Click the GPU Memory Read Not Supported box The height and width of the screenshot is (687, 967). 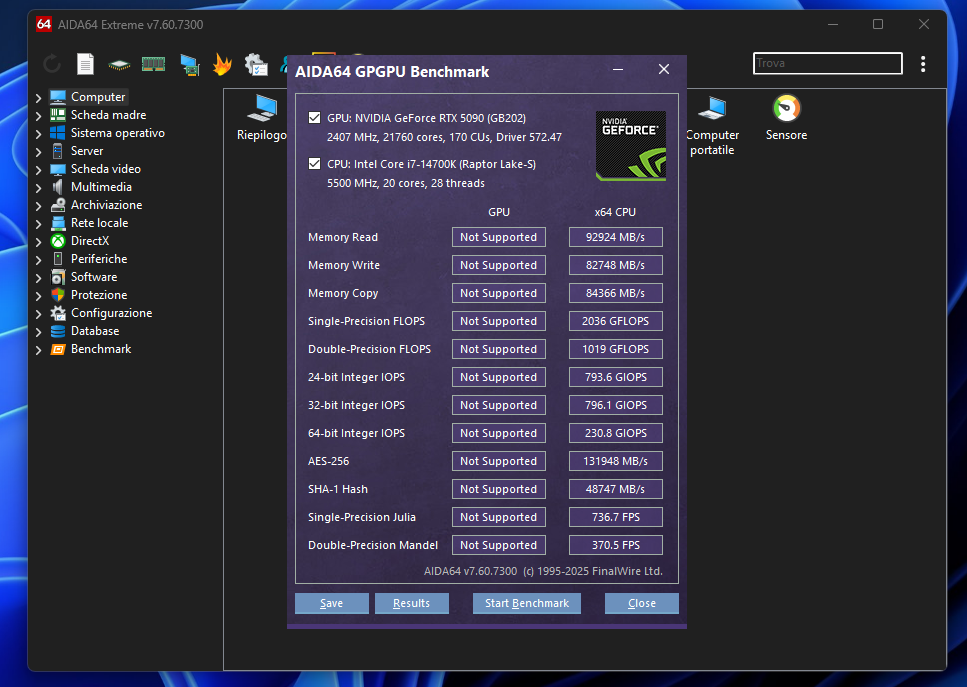(498, 237)
